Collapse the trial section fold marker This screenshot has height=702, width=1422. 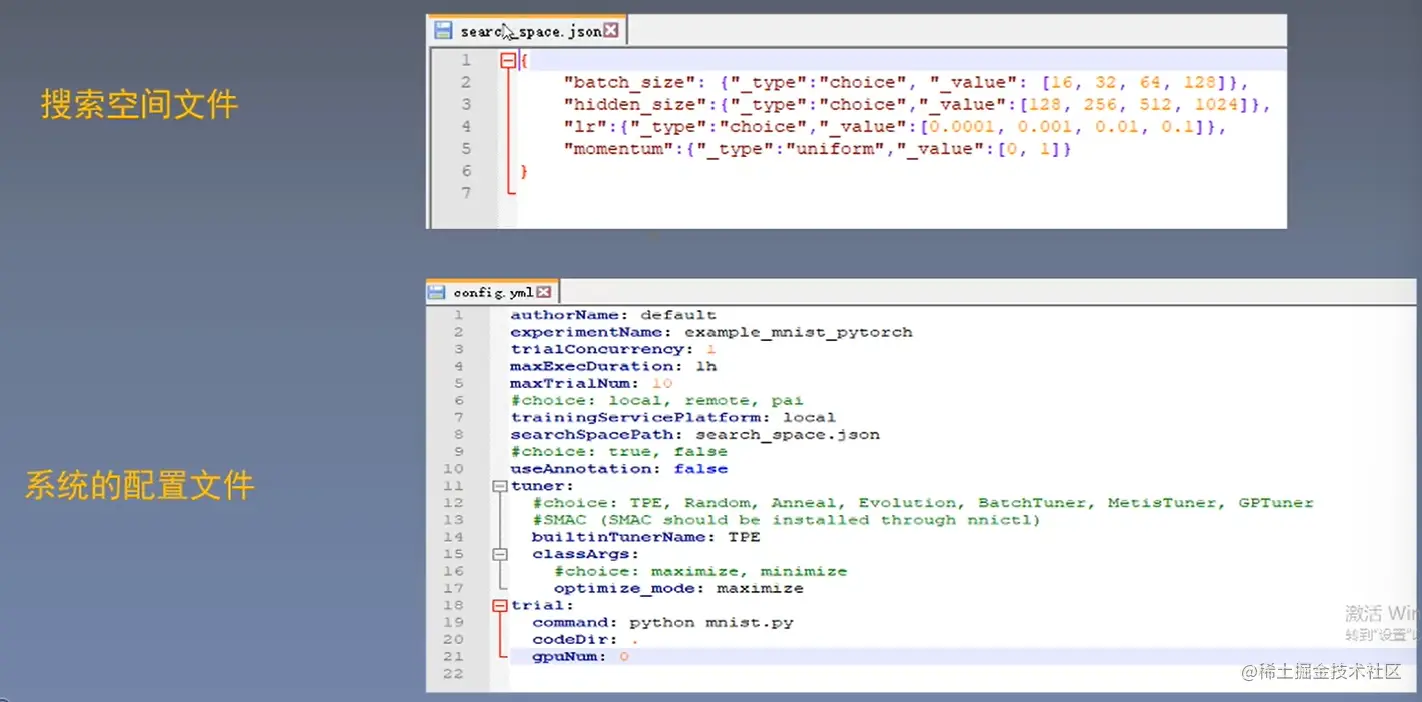[x=499, y=605]
